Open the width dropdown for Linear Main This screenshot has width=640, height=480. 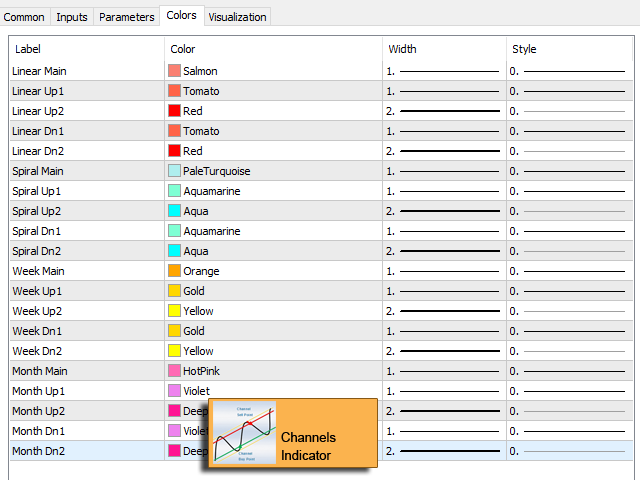click(444, 71)
